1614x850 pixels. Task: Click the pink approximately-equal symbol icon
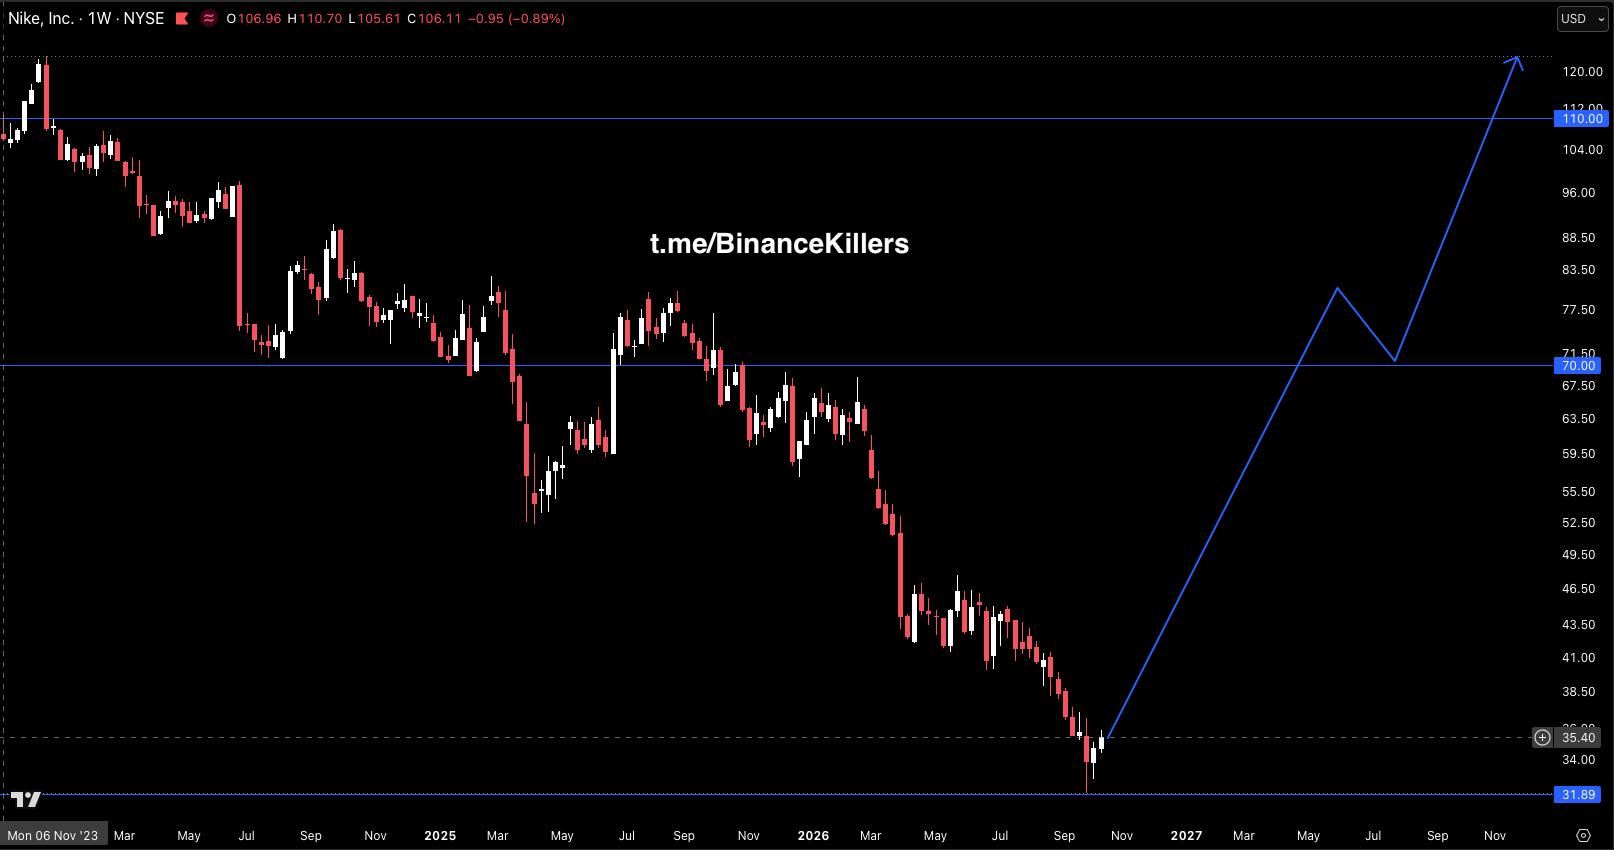(x=209, y=18)
